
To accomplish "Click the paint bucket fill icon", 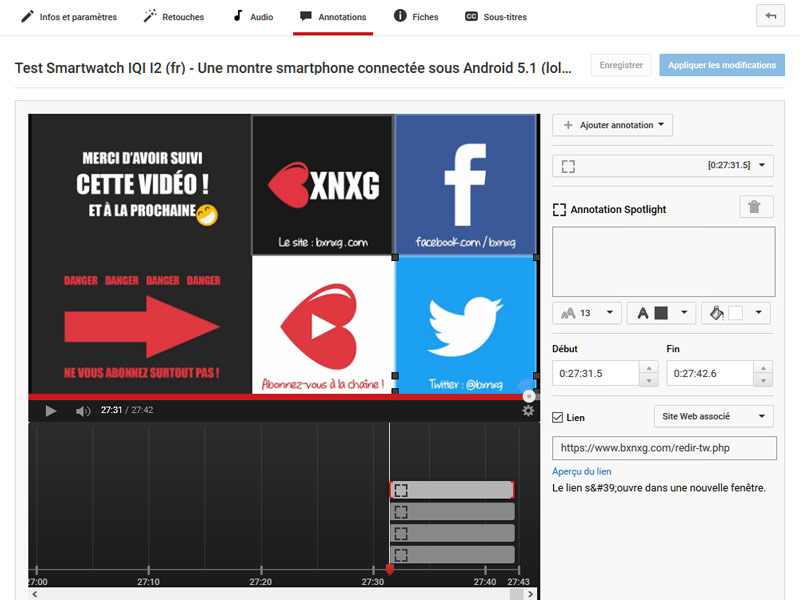I will coord(717,313).
